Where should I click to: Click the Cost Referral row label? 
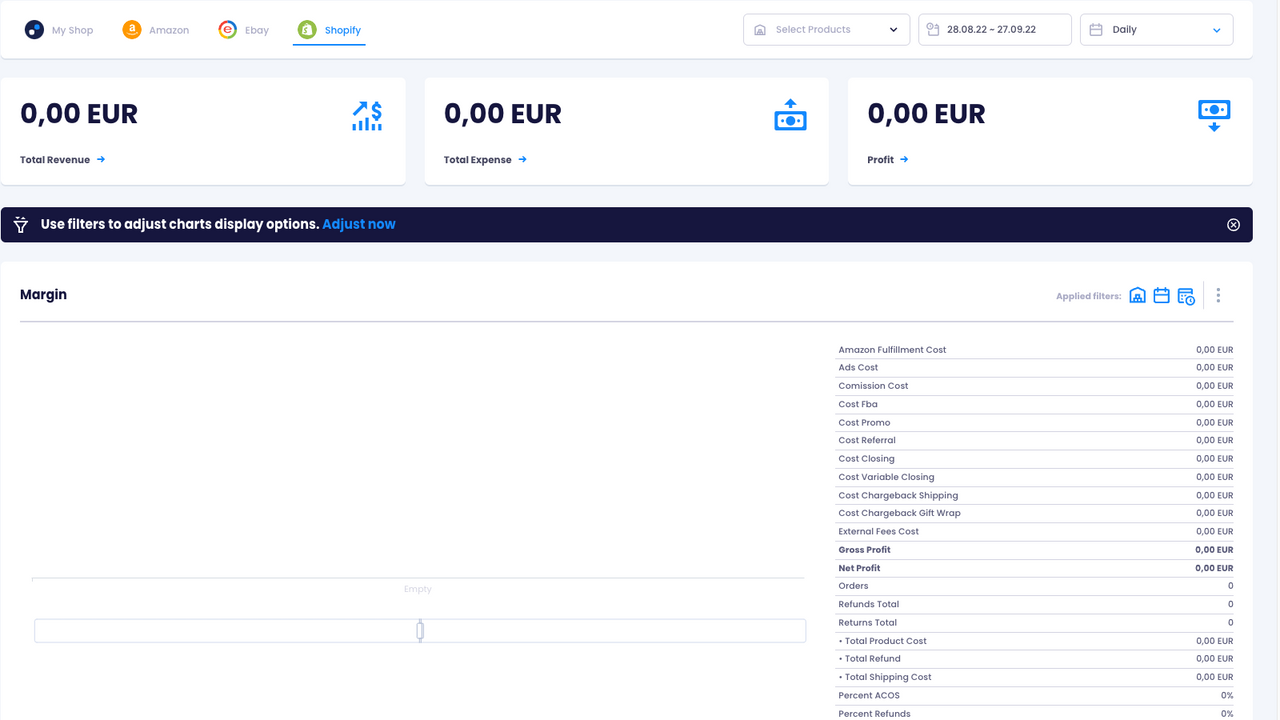click(867, 441)
